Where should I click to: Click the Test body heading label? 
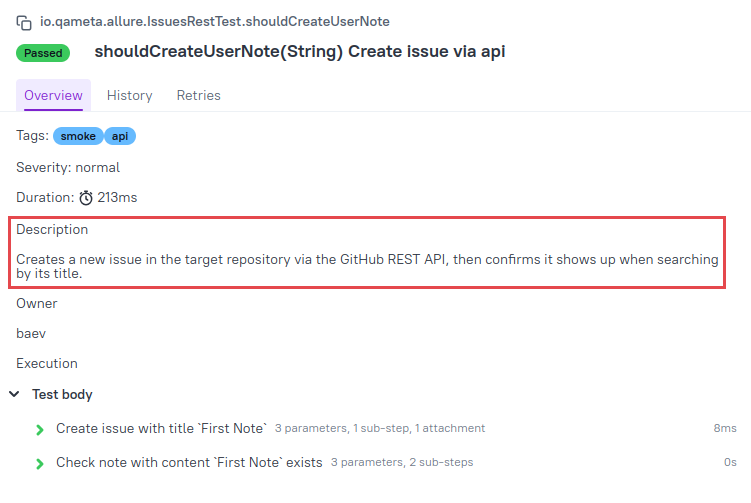(x=62, y=394)
